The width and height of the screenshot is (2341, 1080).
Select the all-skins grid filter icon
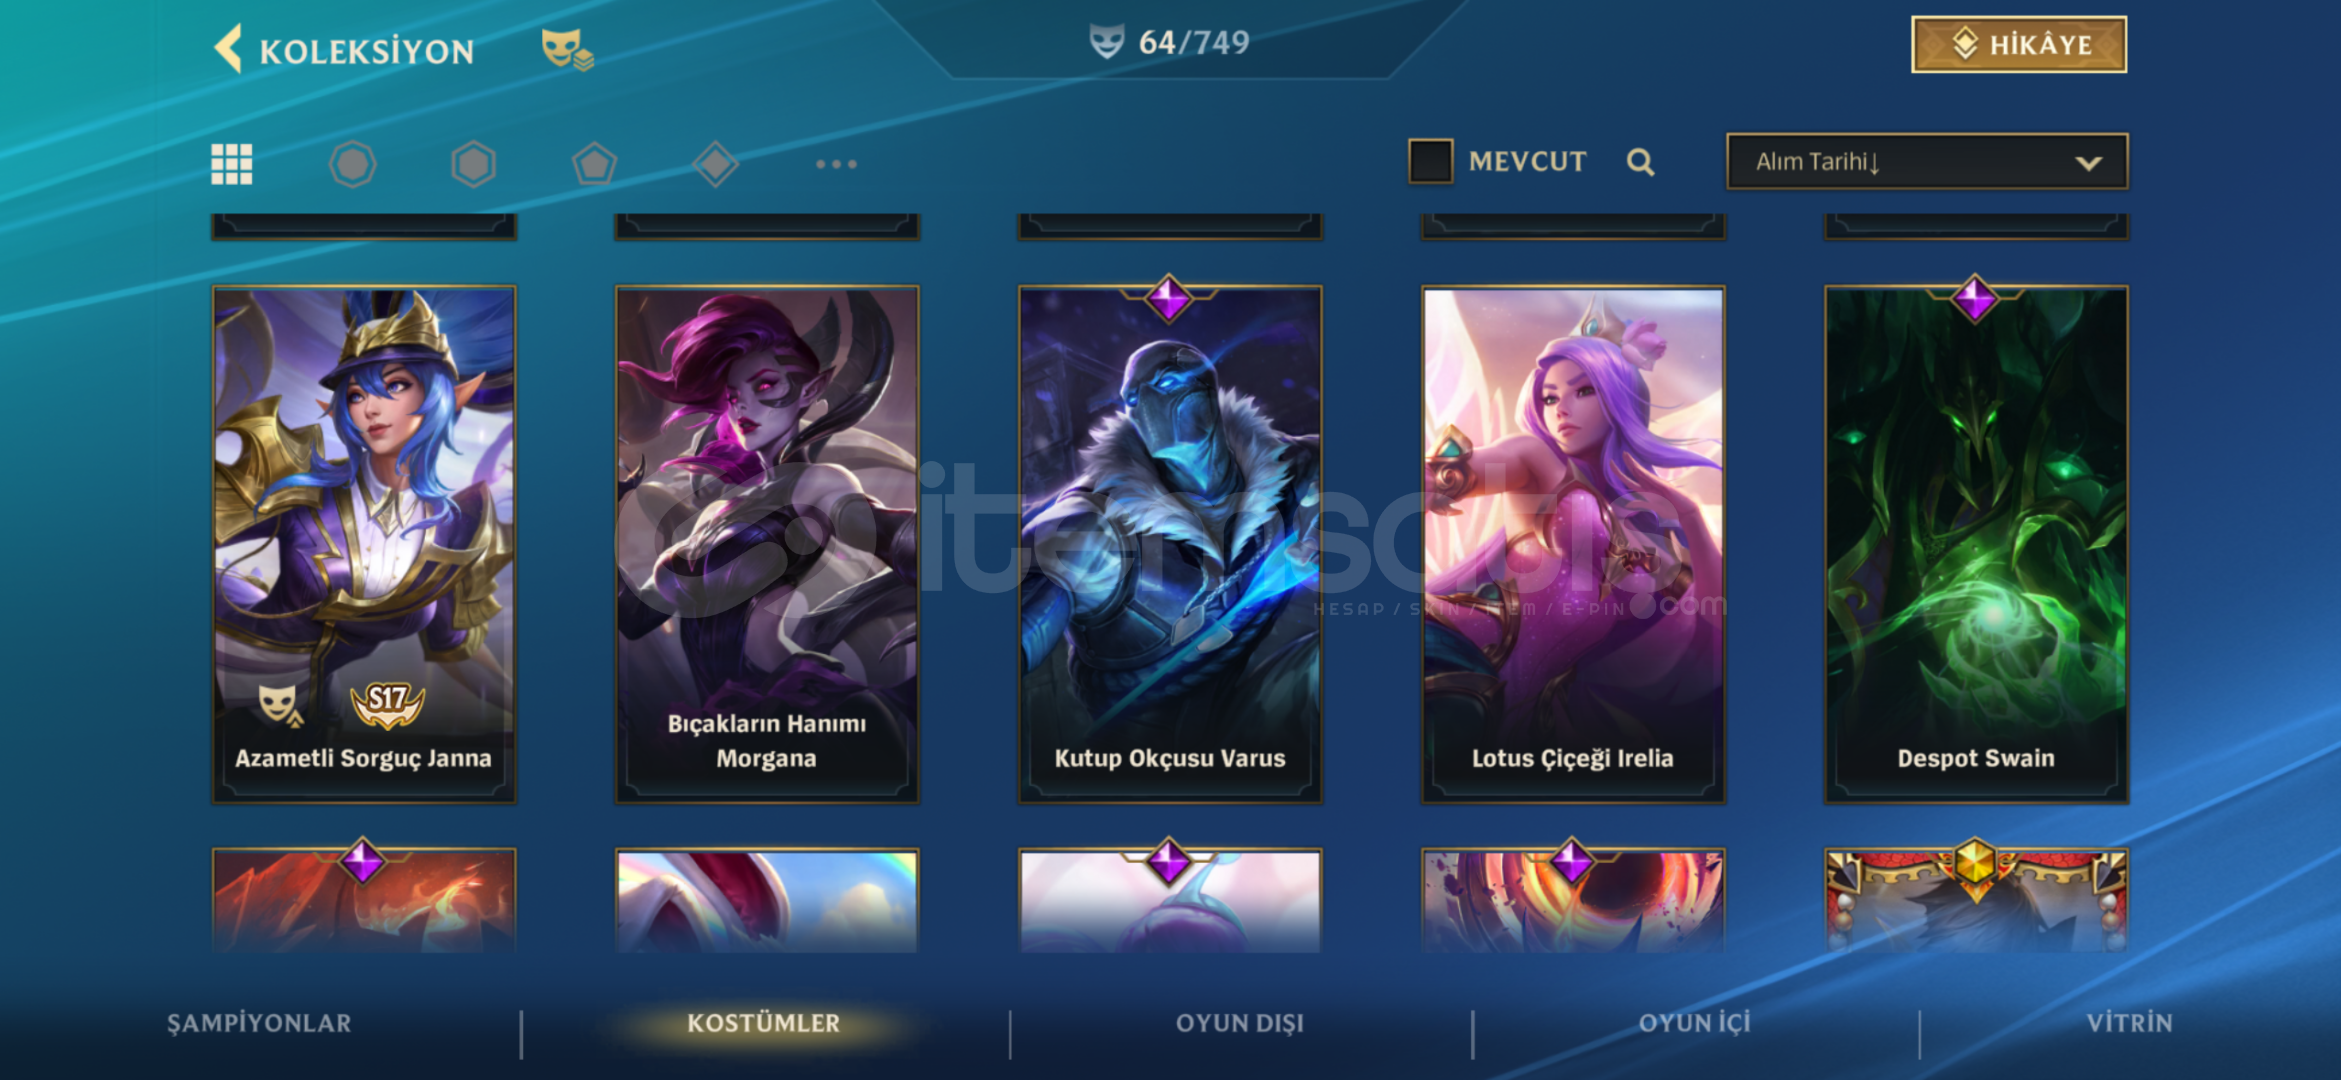coord(232,164)
